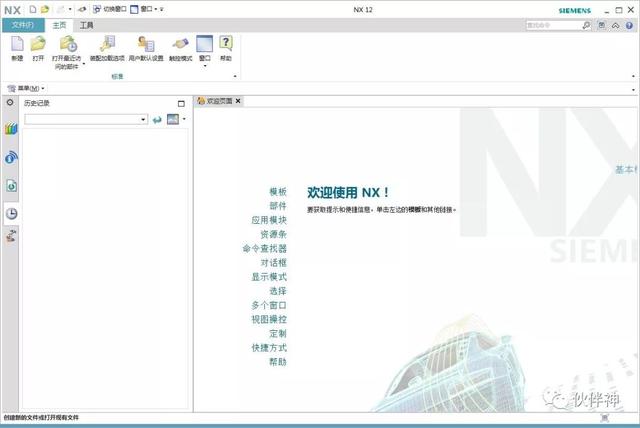Viewport: 640px width, 428px height.
Task: Open the 应用模块 link on welcome page
Action: pyautogui.click(x=269, y=220)
